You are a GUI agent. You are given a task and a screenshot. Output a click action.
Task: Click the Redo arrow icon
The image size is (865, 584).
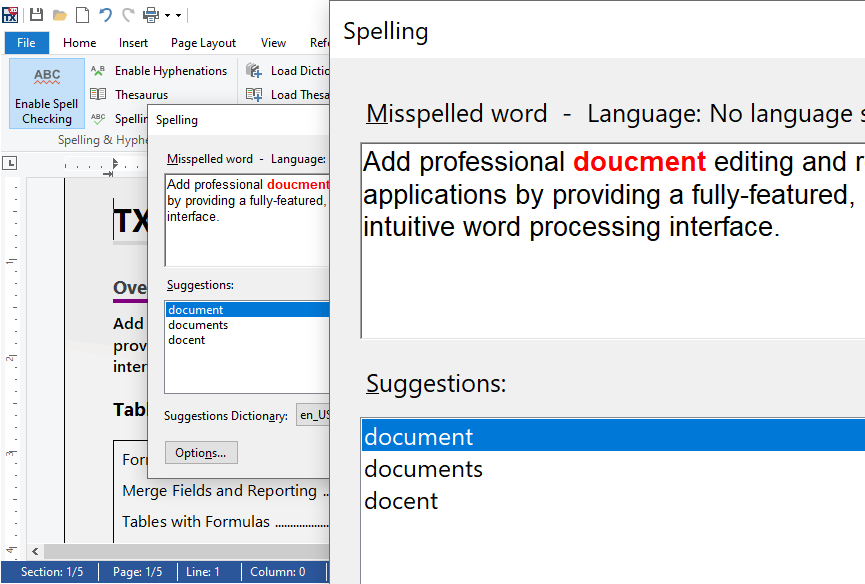coord(127,15)
